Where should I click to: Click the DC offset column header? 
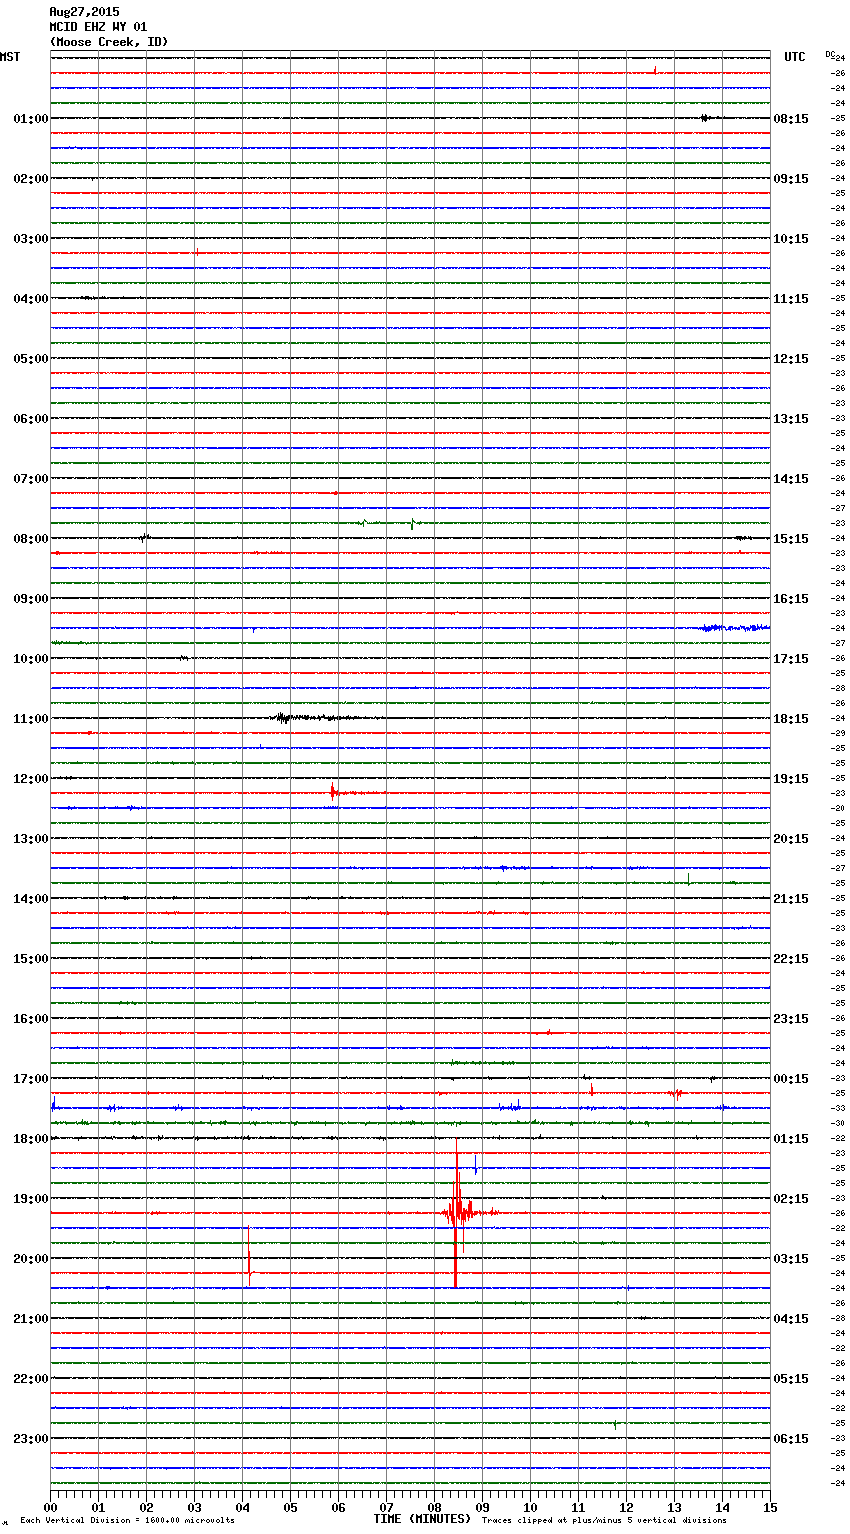click(x=830, y=54)
